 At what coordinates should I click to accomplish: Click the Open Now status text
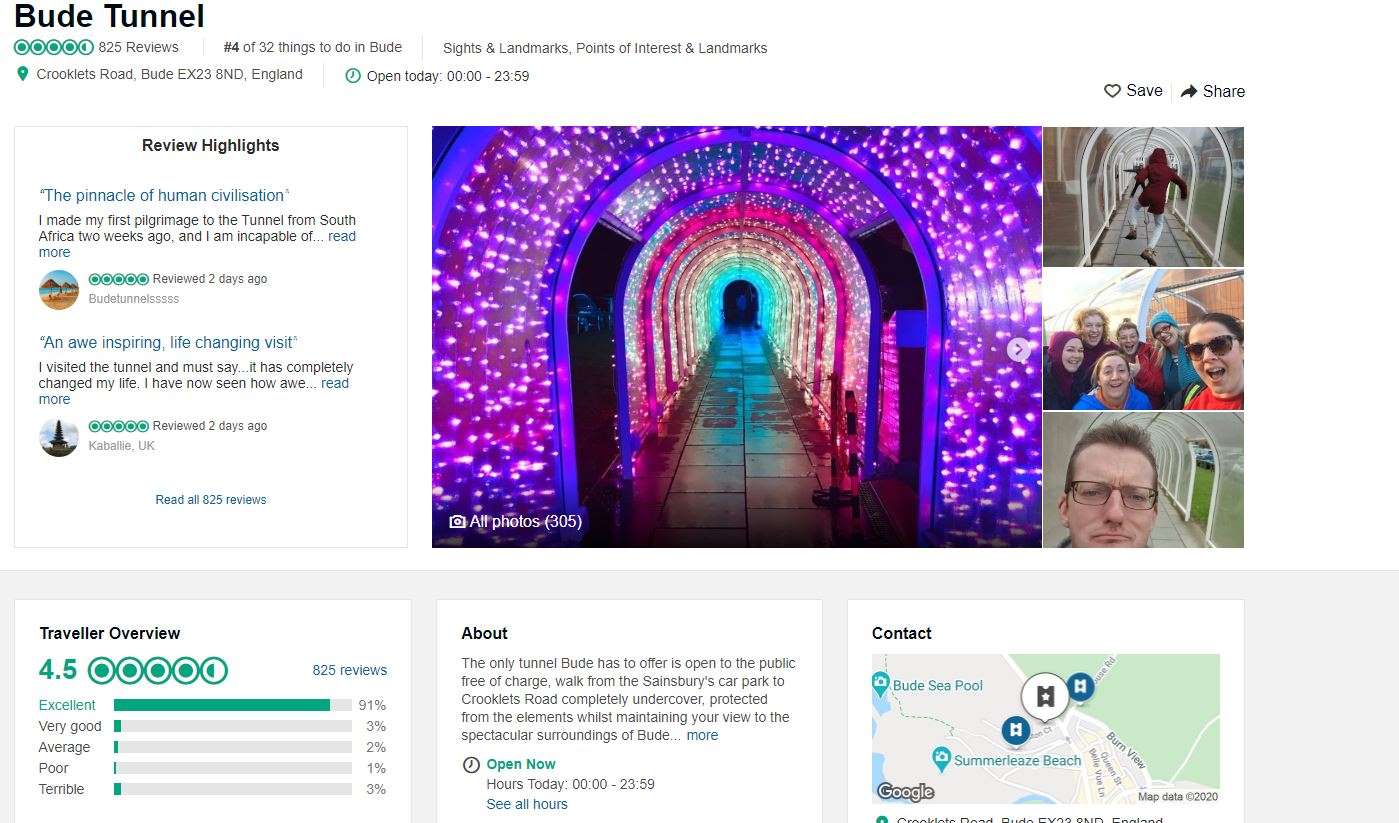point(521,765)
